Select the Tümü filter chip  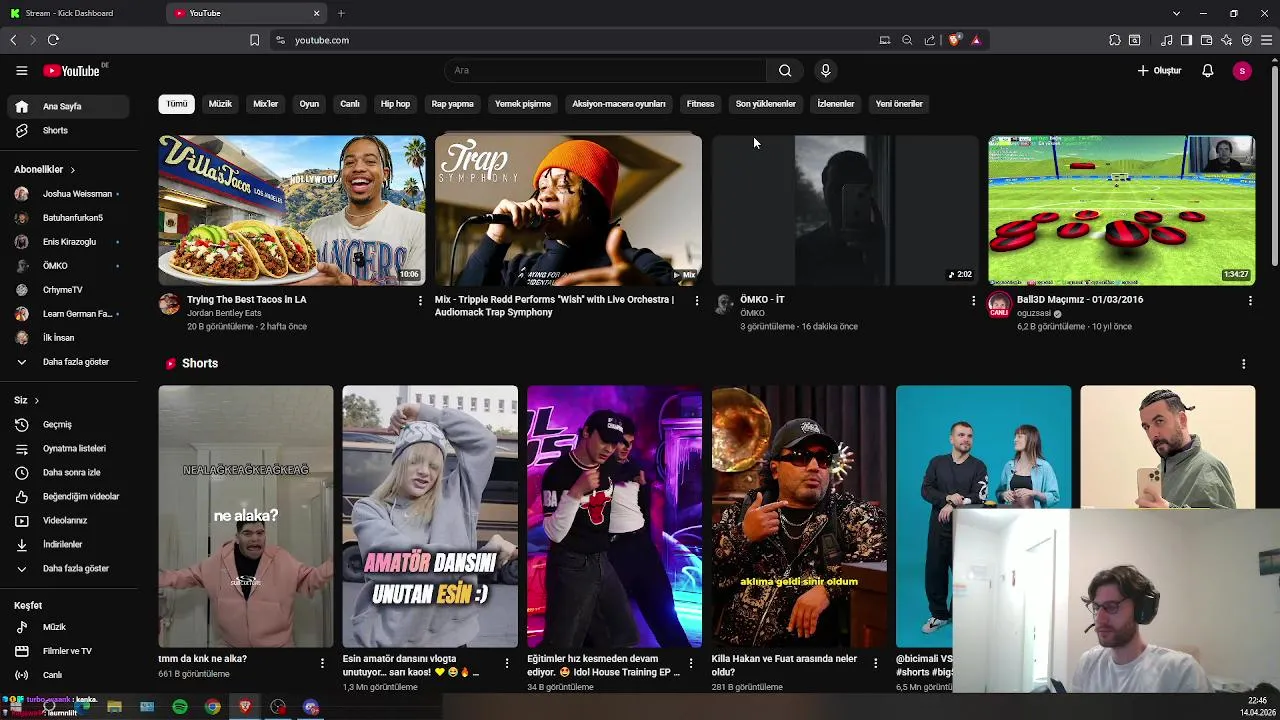pyautogui.click(x=176, y=104)
